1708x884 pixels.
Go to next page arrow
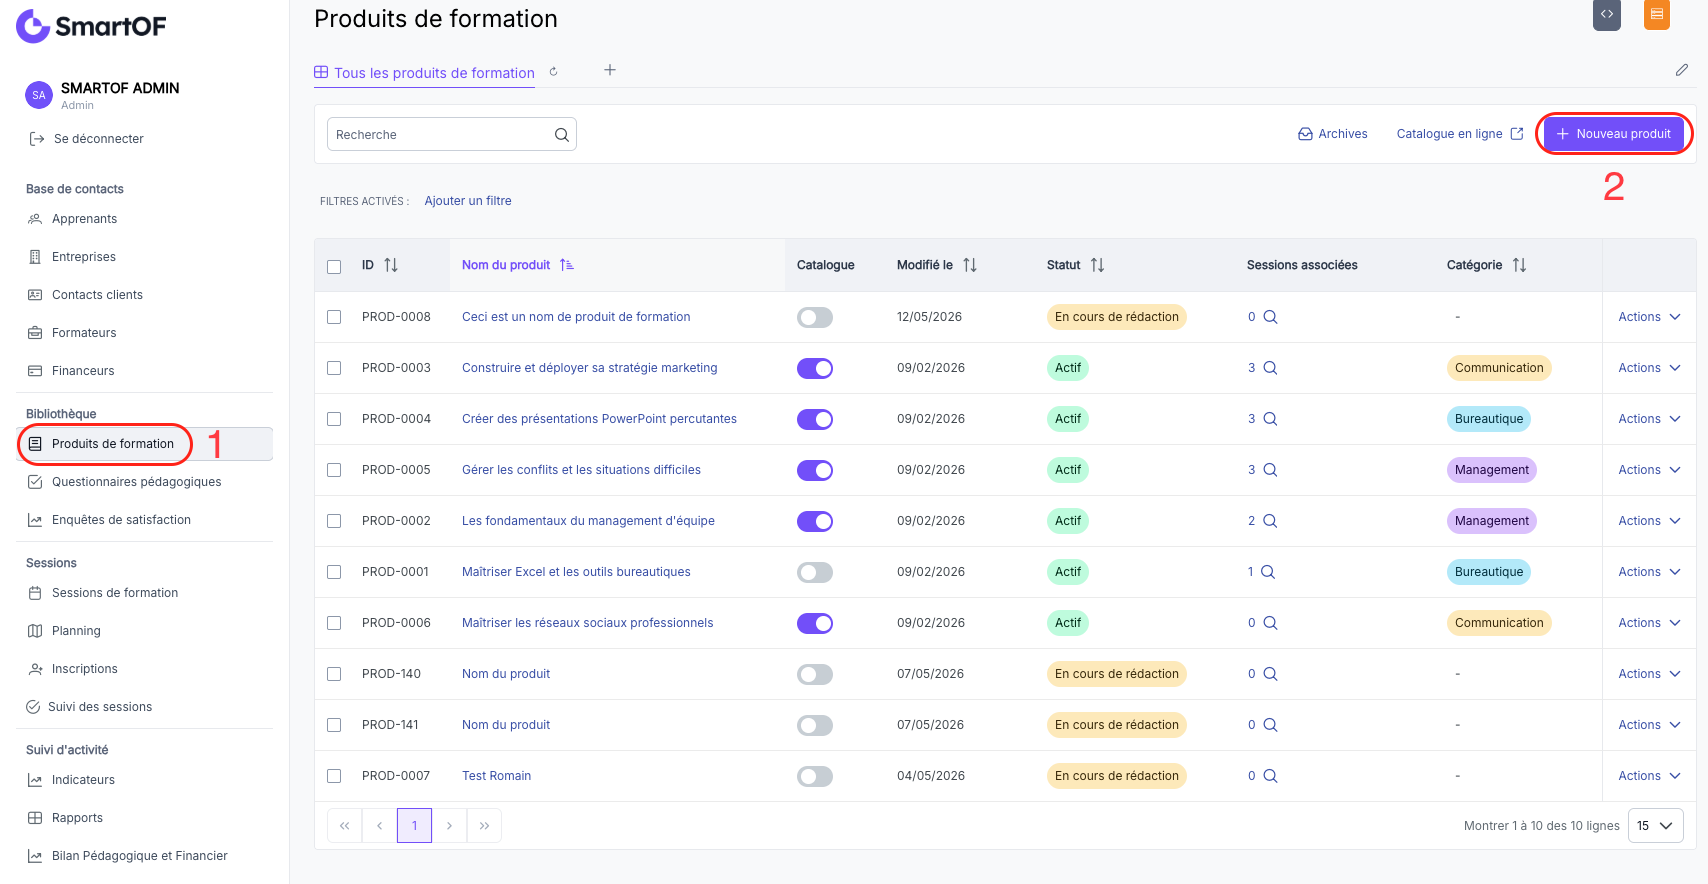tap(449, 826)
